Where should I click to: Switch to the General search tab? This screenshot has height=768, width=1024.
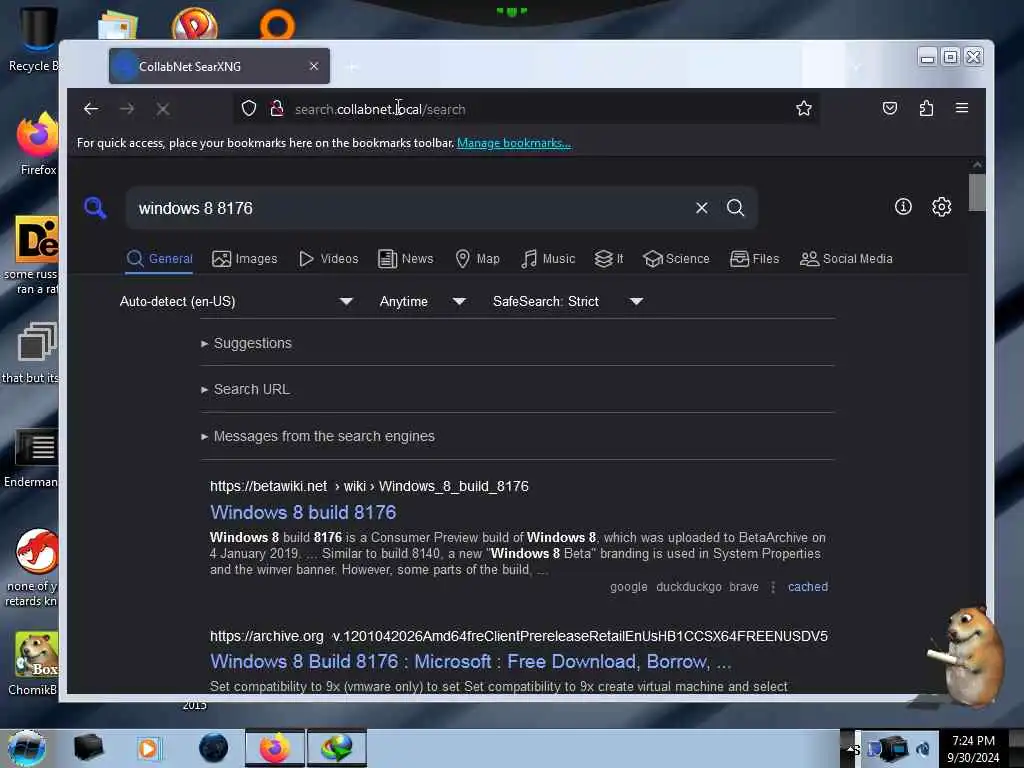tap(159, 259)
